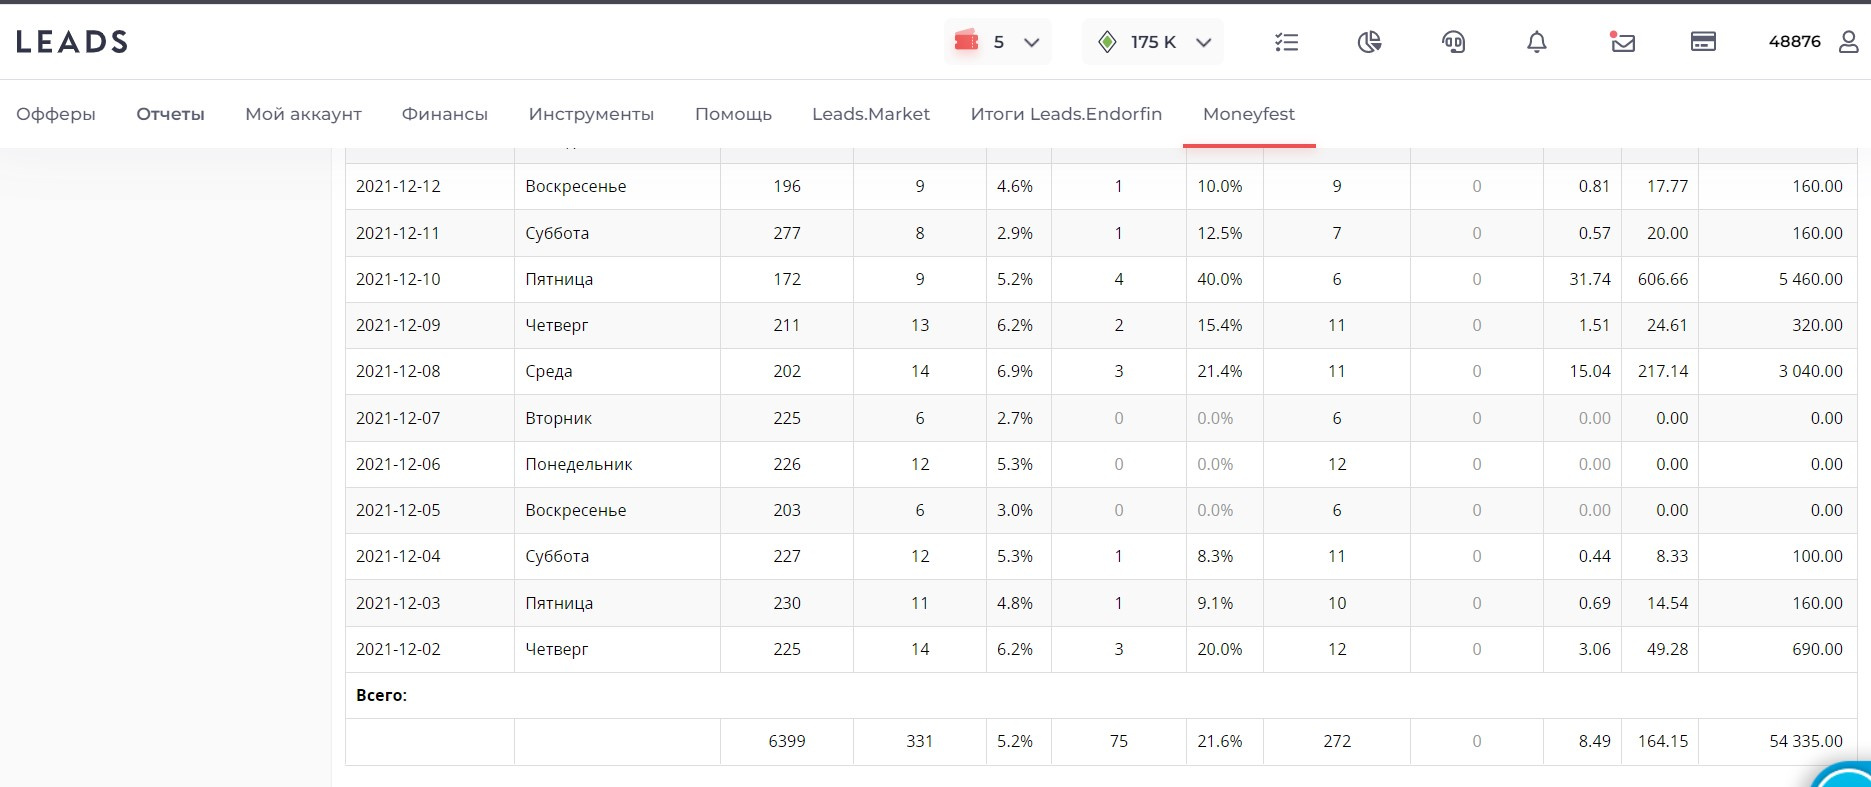This screenshot has width=1871, height=787.
Task: Open Итоги Leads.Endorfin page
Action: [1066, 114]
